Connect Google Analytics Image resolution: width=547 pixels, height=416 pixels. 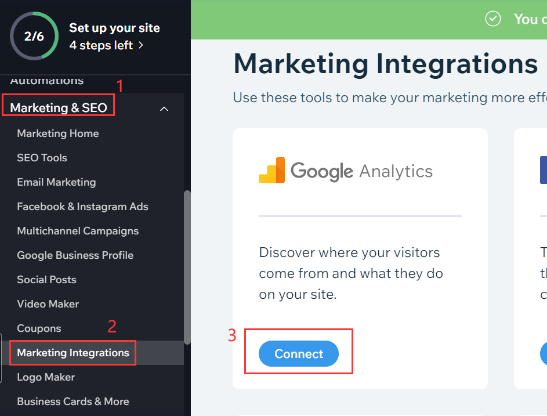(299, 354)
